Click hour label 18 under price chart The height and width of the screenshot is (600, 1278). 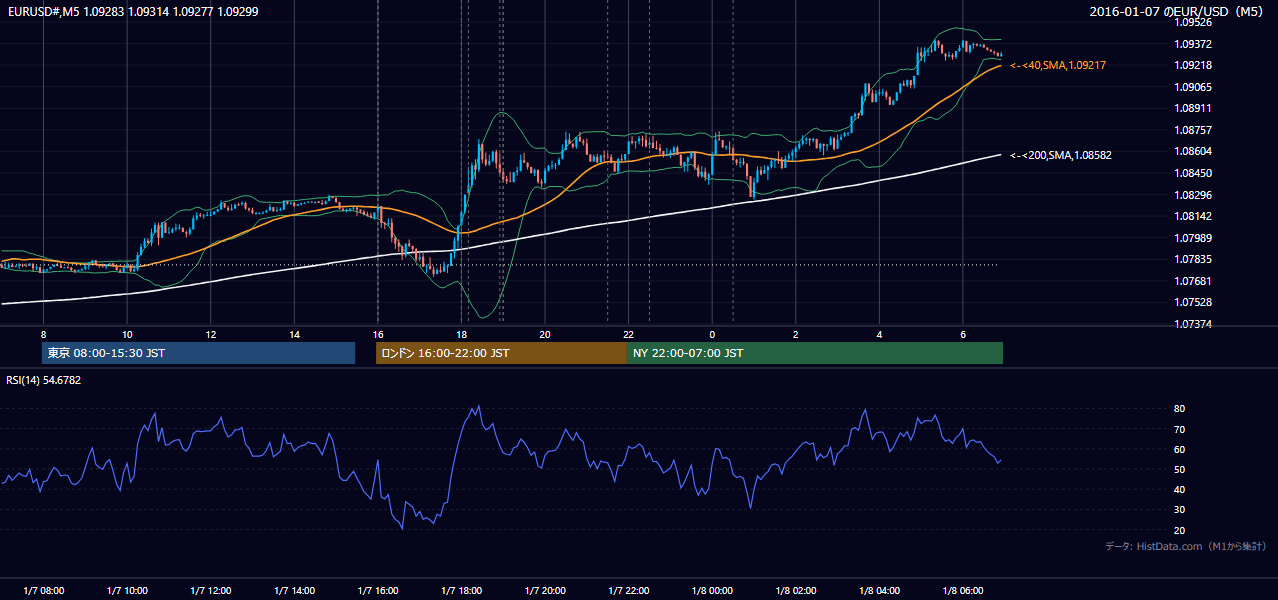tap(461, 334)
